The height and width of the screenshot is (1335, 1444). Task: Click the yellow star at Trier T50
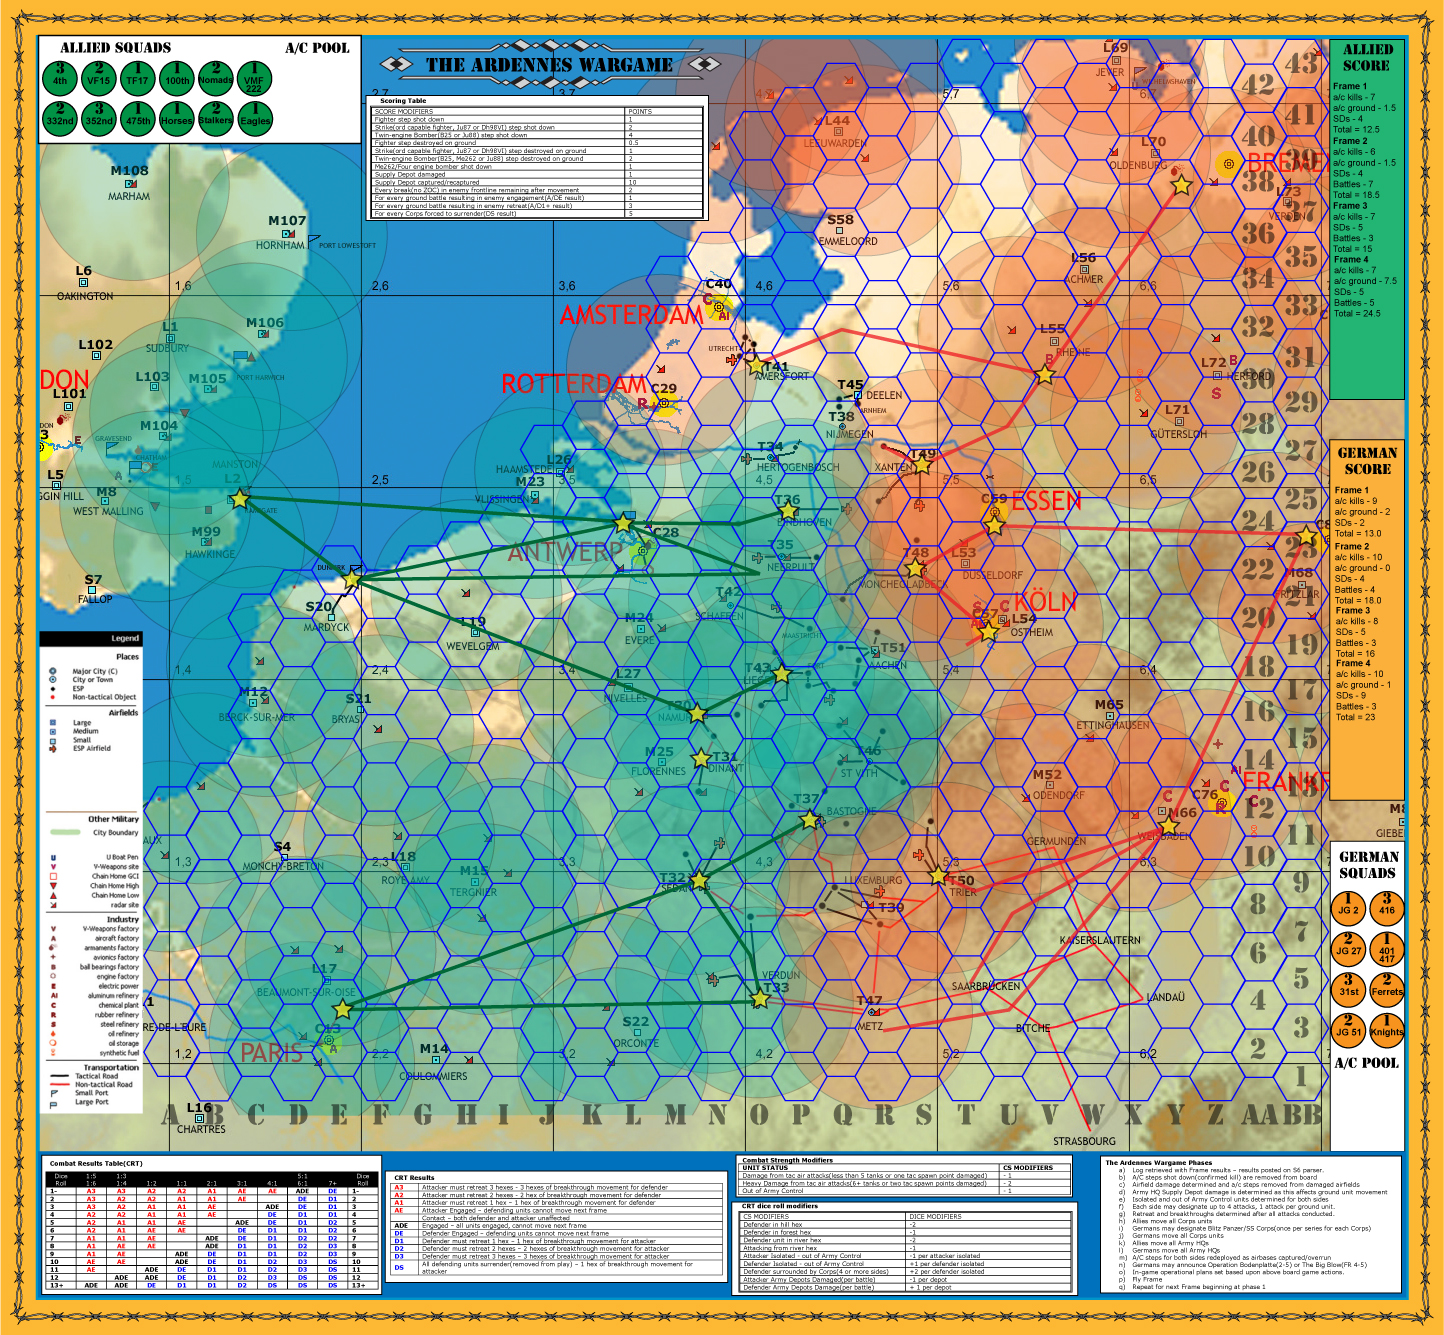pos(938,876)
